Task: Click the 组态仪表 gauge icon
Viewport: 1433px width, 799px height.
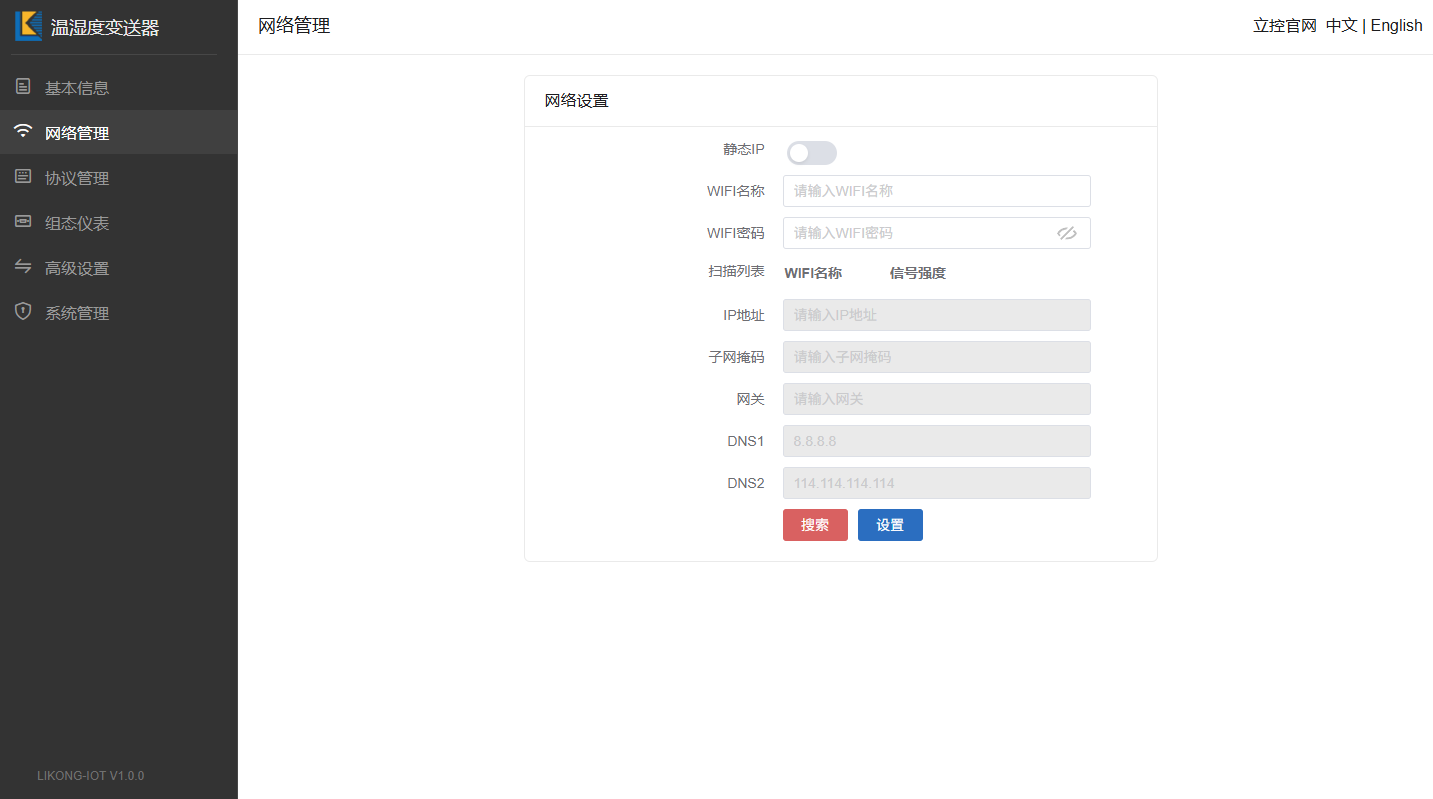Action: [23, 222]
